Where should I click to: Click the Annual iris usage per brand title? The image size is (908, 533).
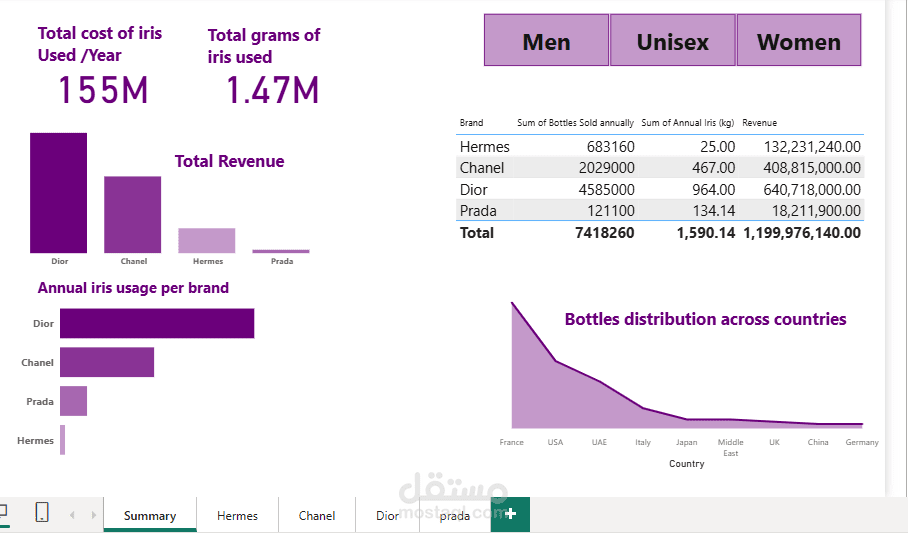[133, 288]
